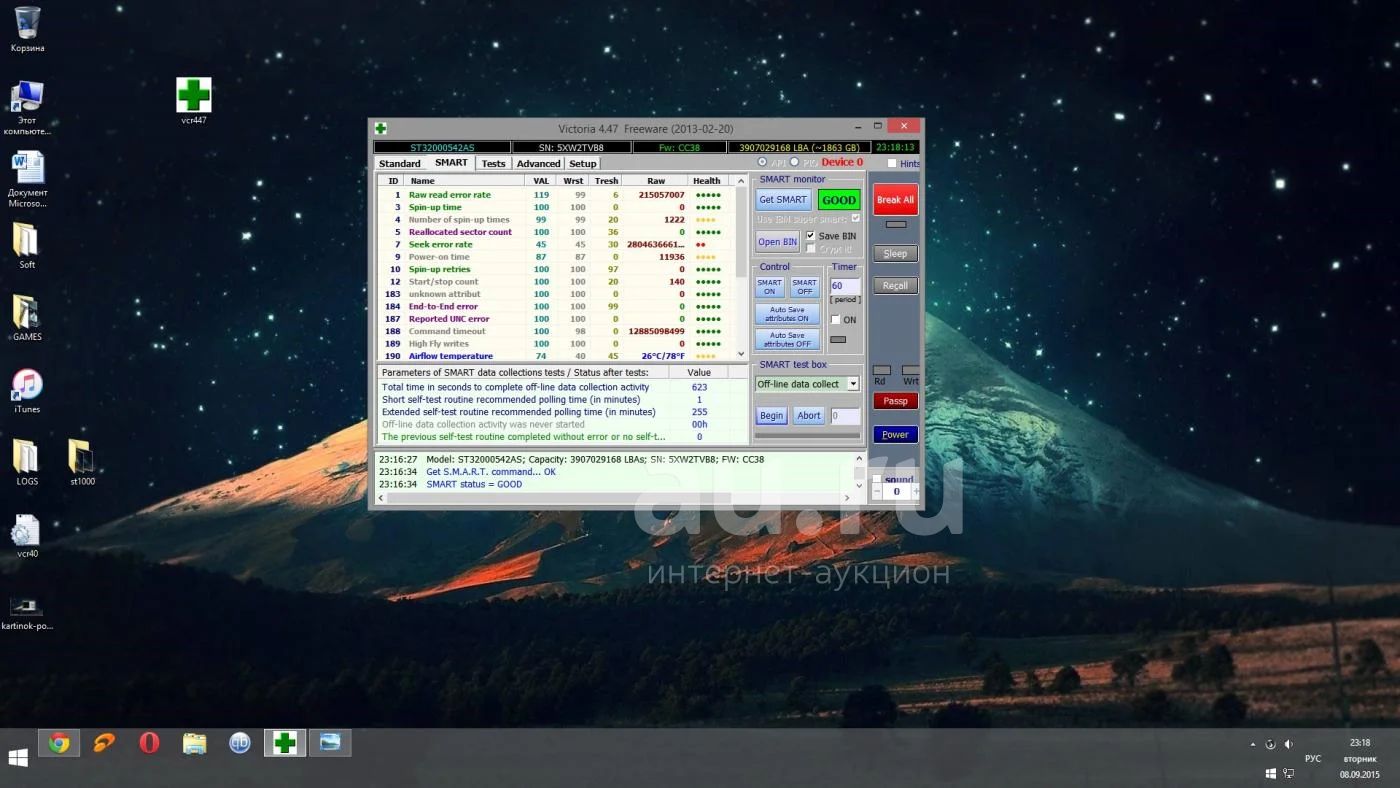
Task: Open the network icon in system tray
Action: tap(1289, 774)
